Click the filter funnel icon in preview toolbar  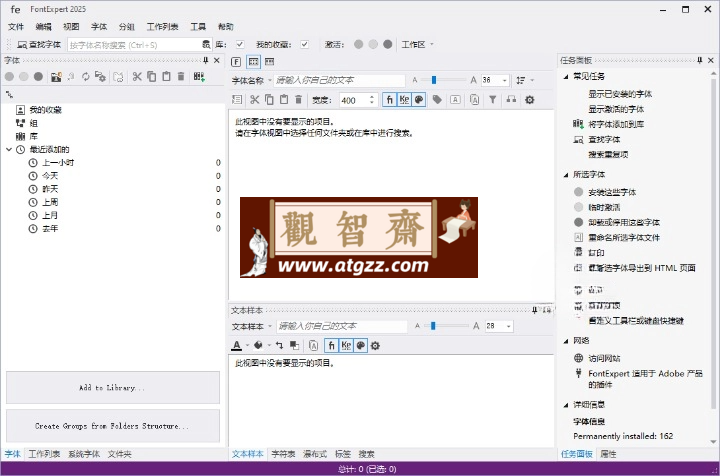point(492,100)
